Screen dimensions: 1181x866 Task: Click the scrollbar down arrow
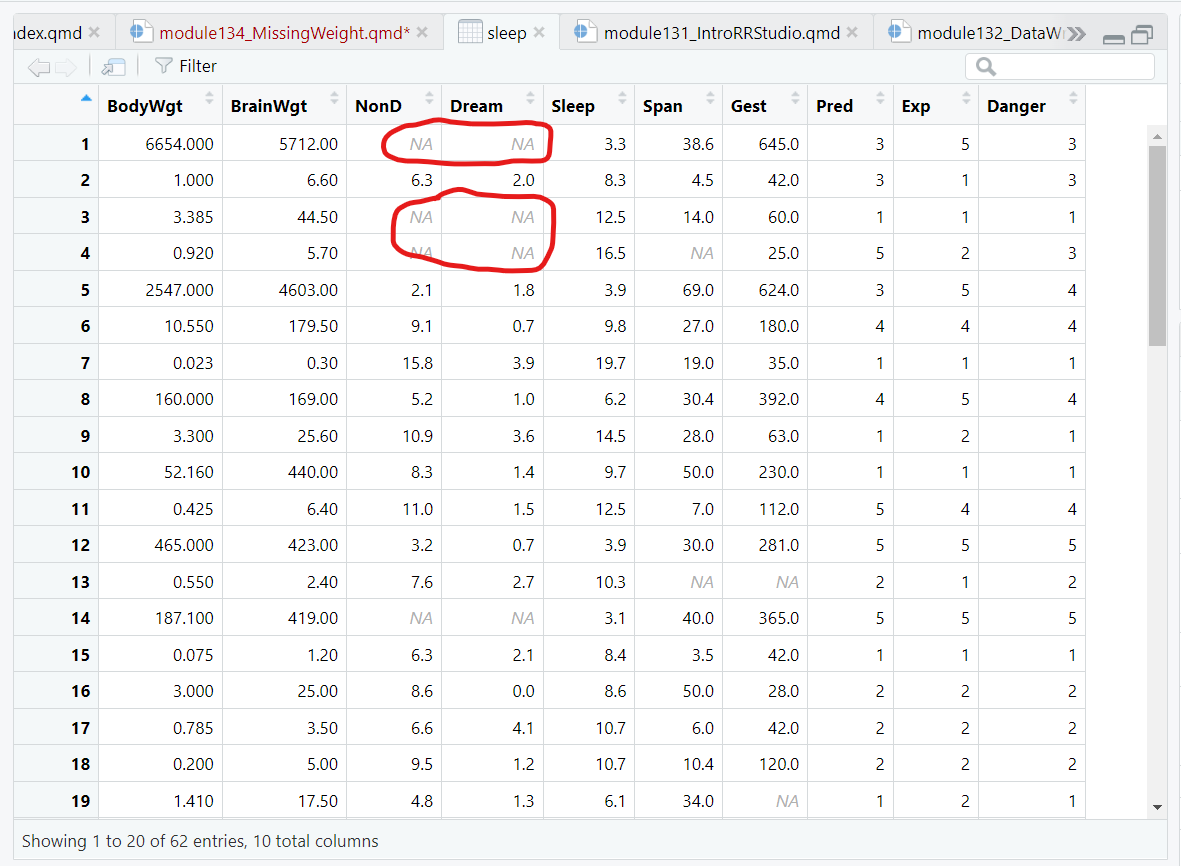[x=1157, y=807]
